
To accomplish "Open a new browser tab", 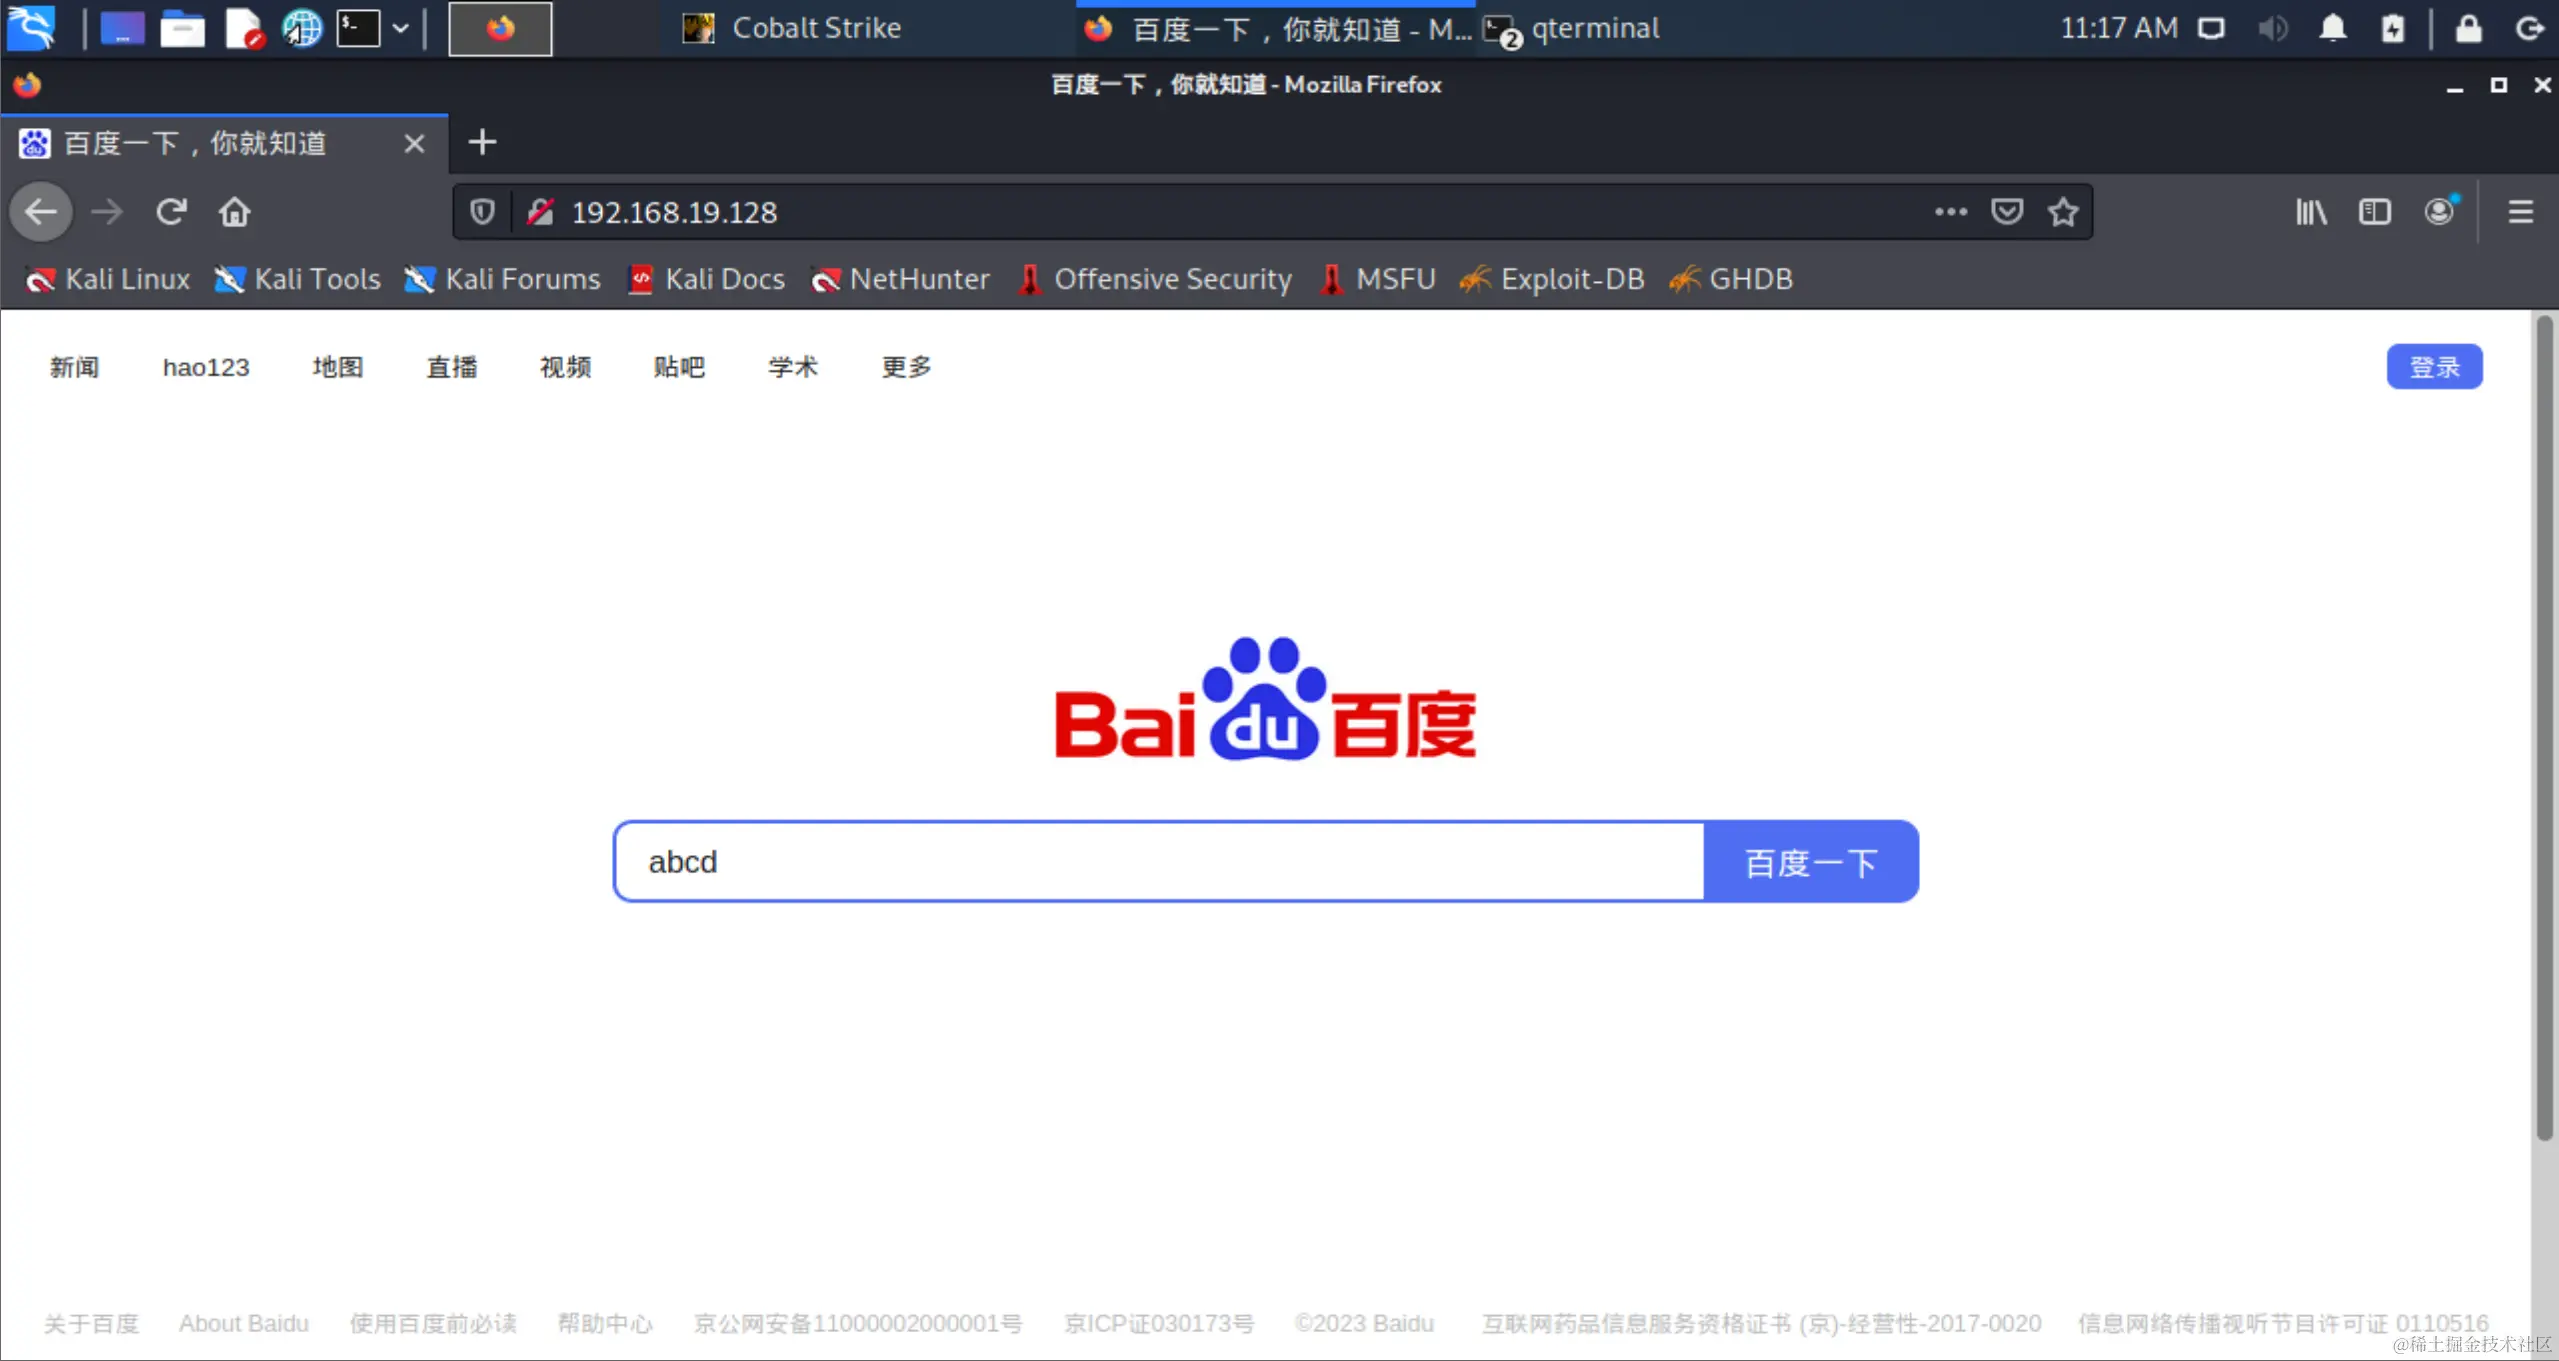I will (x=482, y=143).
